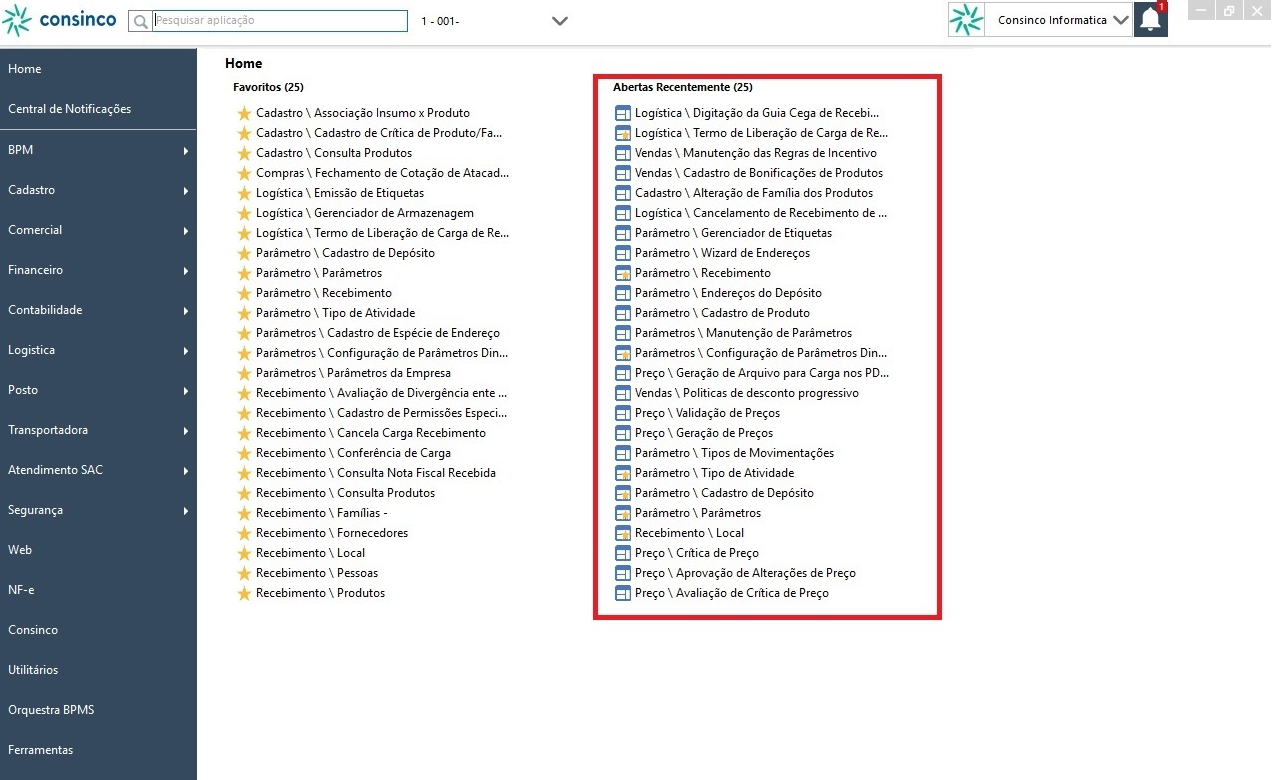Open favorite Cadastro de Permissões Especiais
The image size is (1273, 780).
click(x=382, y=413)
